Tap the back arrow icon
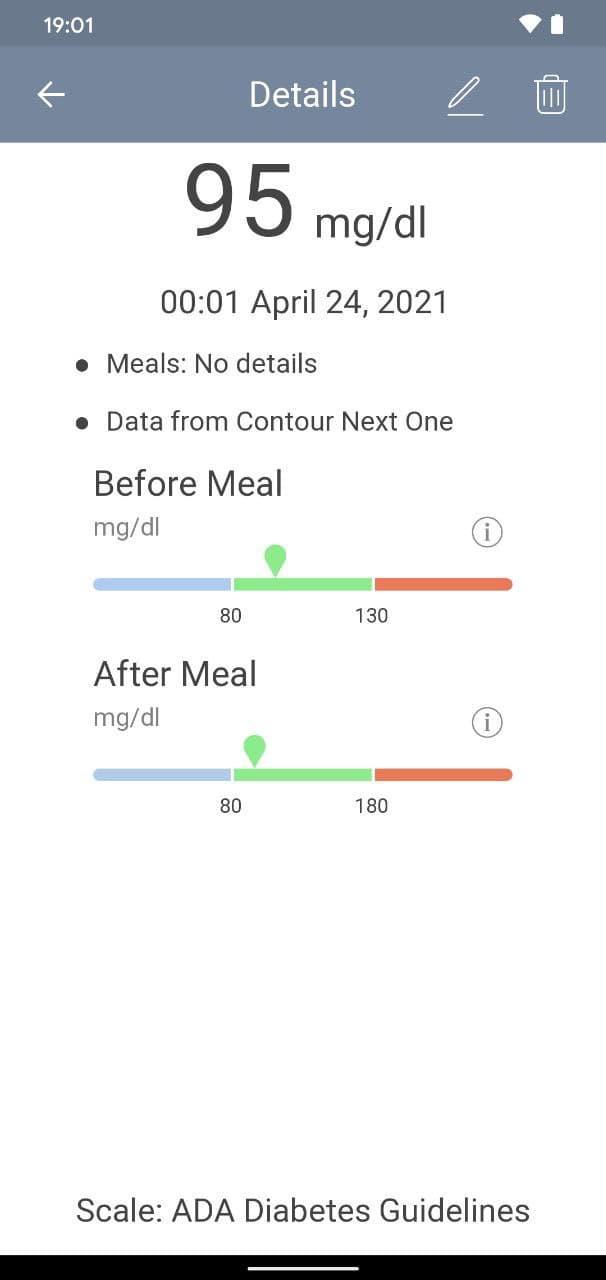Image resolution: width=606 pixels, height=1280 pixels. (x=51, y=95)
